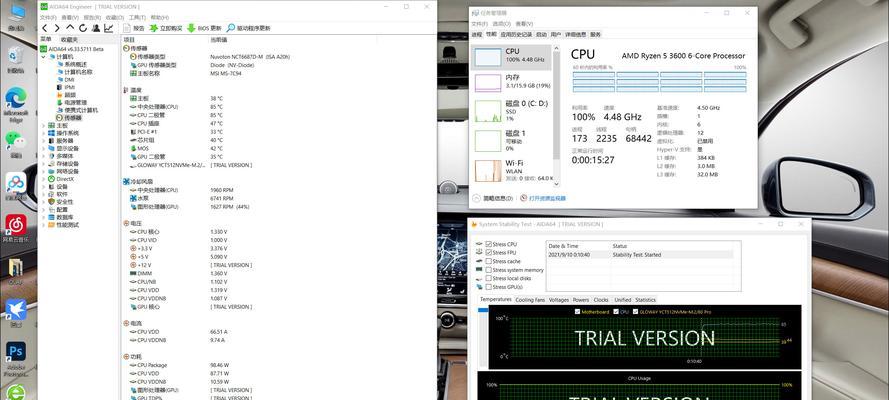
Task: Collapse the 计算机 tree node
Action: [x=44, y=57]
